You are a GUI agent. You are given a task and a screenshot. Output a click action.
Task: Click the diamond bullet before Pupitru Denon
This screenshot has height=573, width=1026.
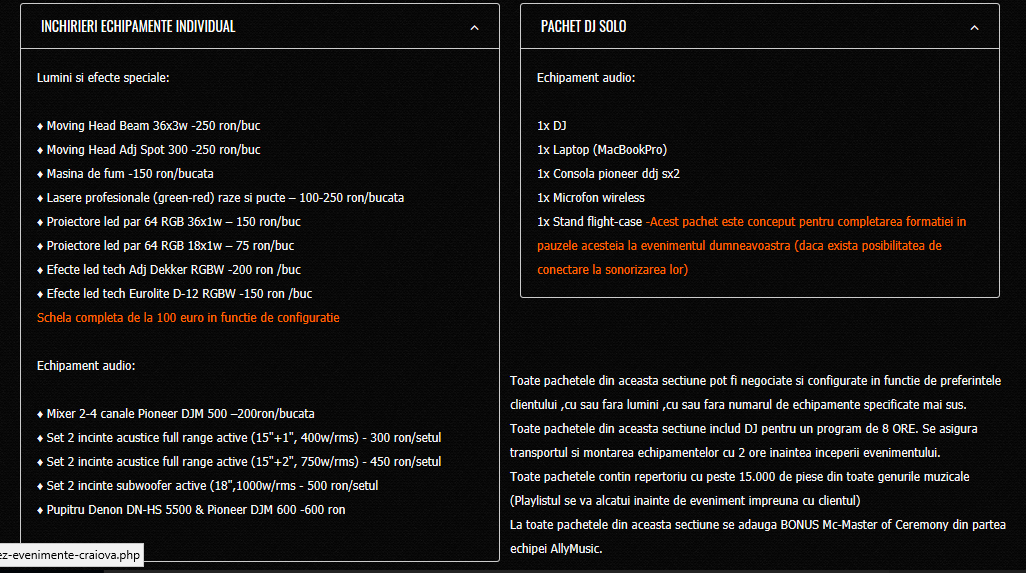coord(40,510)
